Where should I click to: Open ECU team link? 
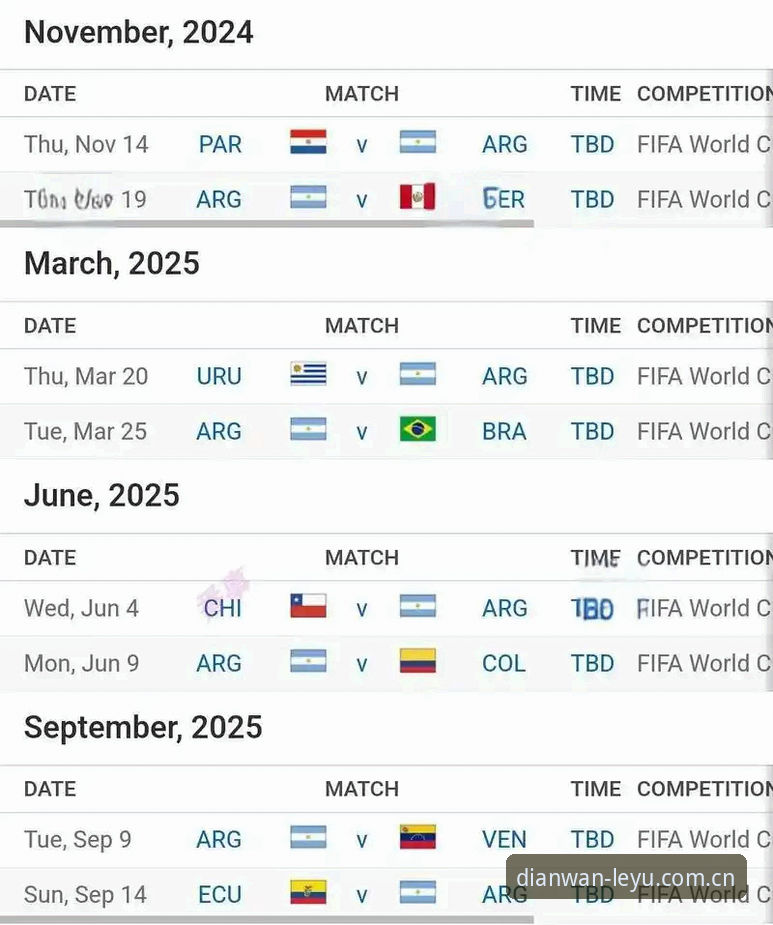220,895
